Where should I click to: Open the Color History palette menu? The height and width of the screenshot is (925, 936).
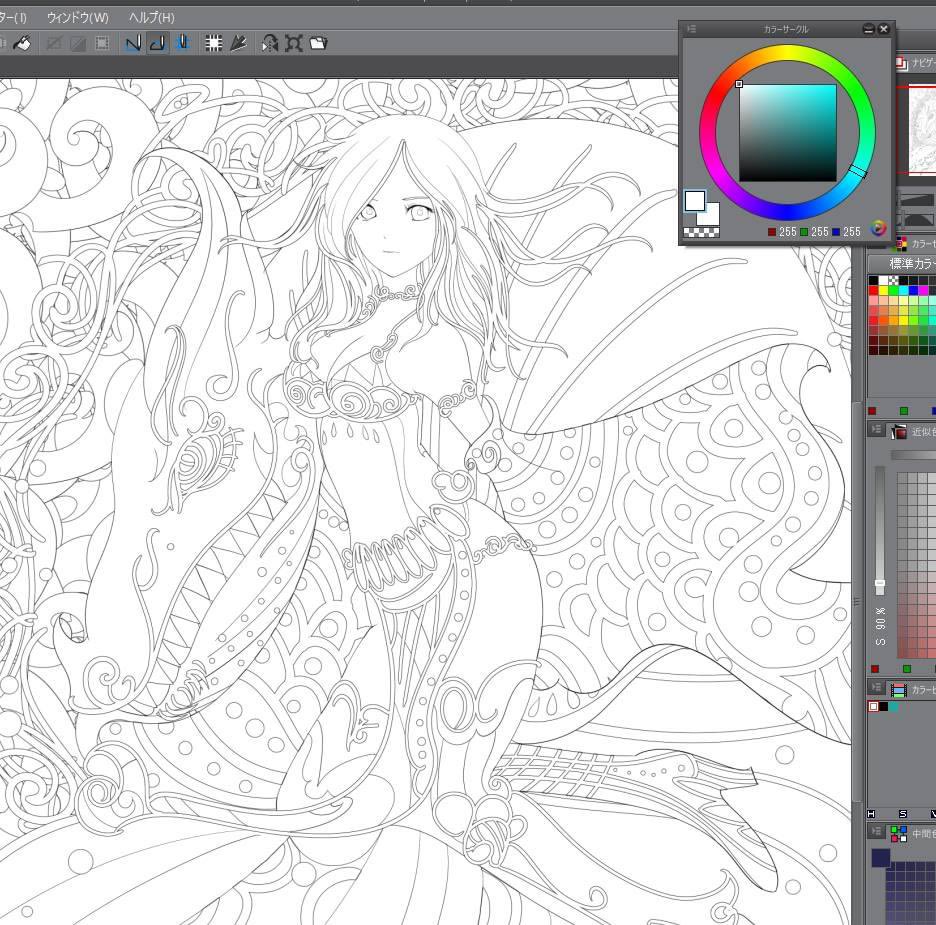coord(876,687)
